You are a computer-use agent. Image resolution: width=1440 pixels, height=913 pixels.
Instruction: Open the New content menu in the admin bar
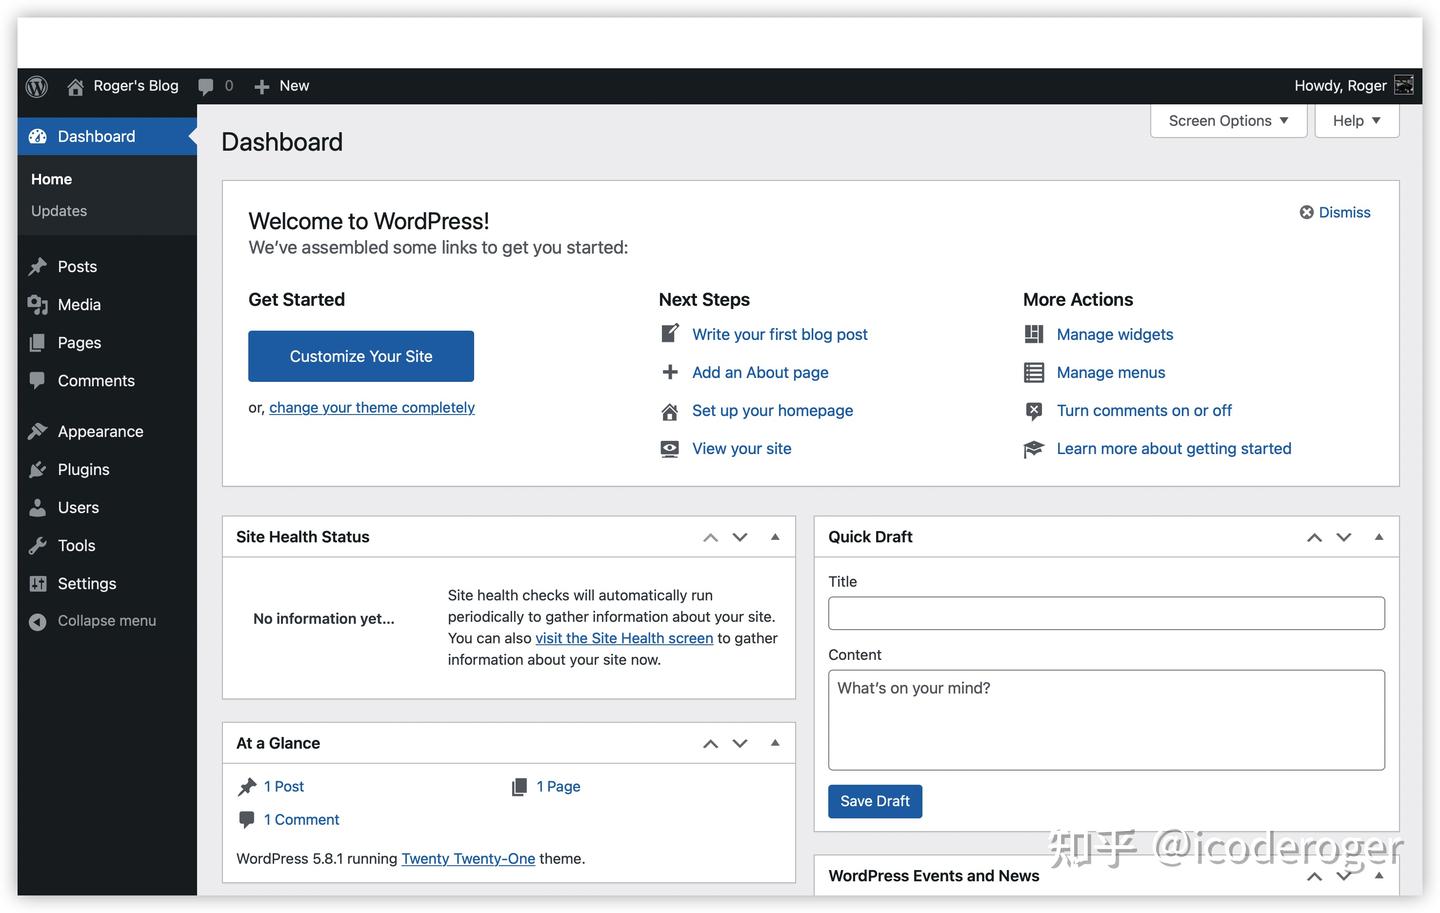coord(282,86)
